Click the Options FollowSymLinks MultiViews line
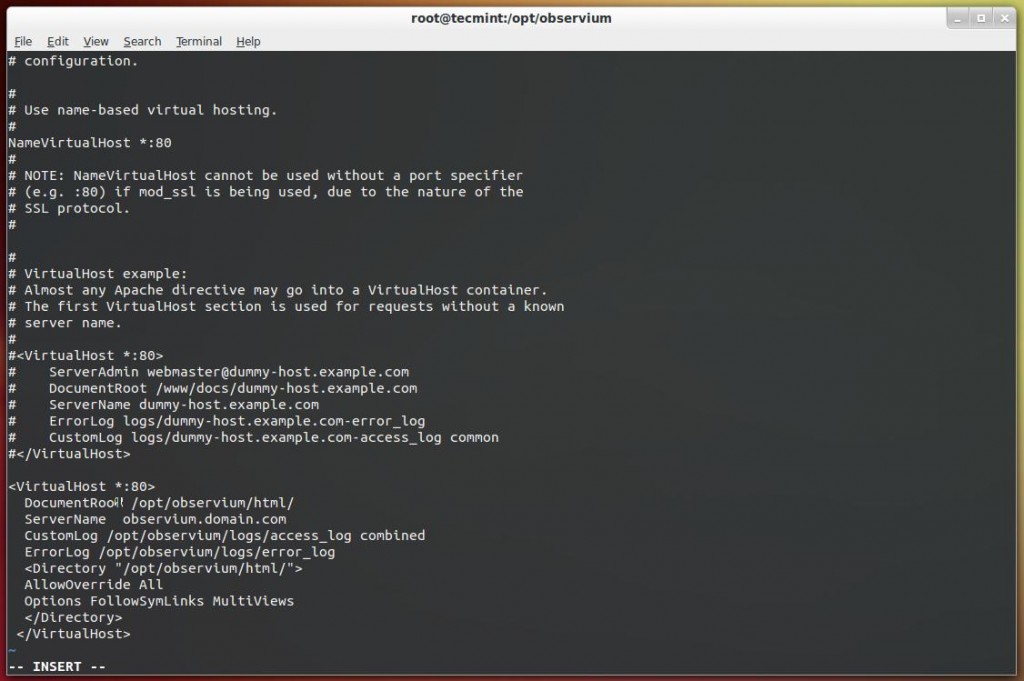 tap(148, 601)
